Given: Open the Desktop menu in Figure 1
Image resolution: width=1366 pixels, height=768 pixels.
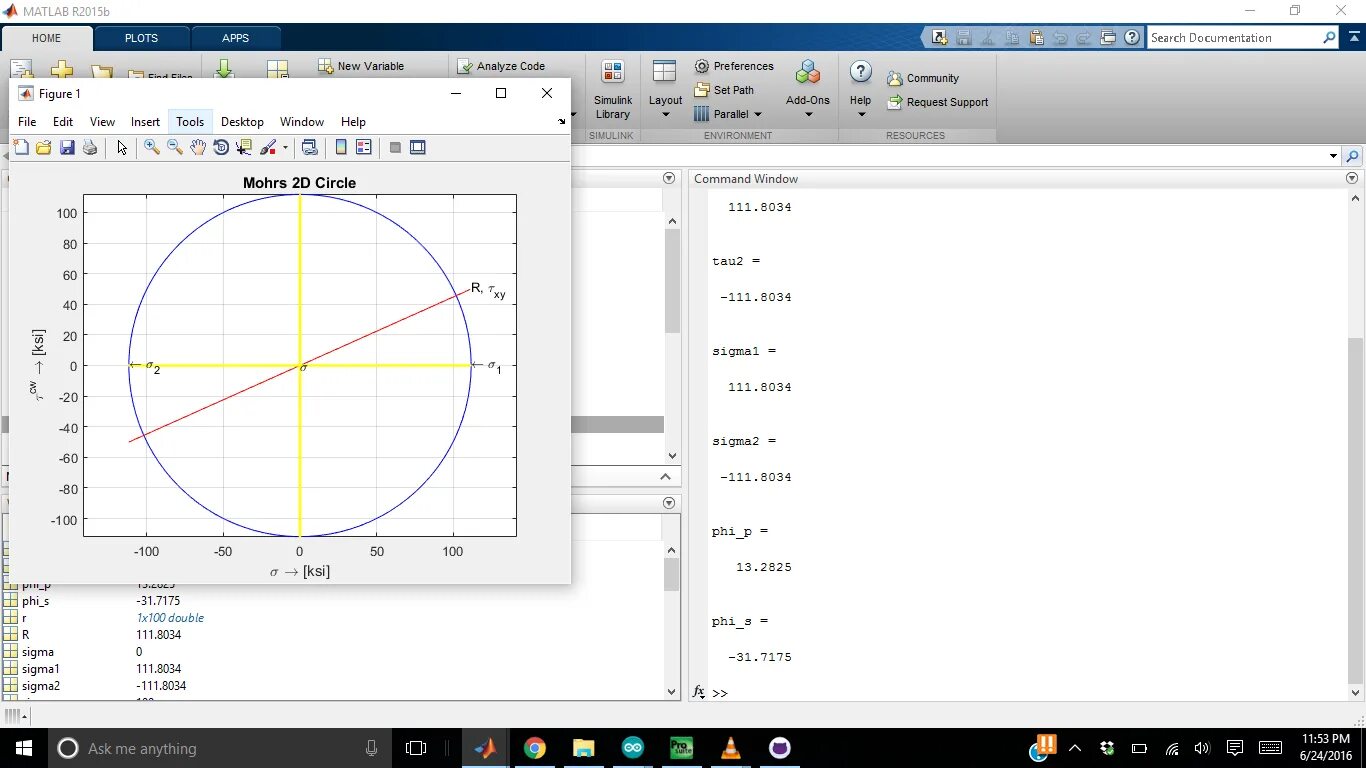Looking at the screenshot, I should pos(242,122).
